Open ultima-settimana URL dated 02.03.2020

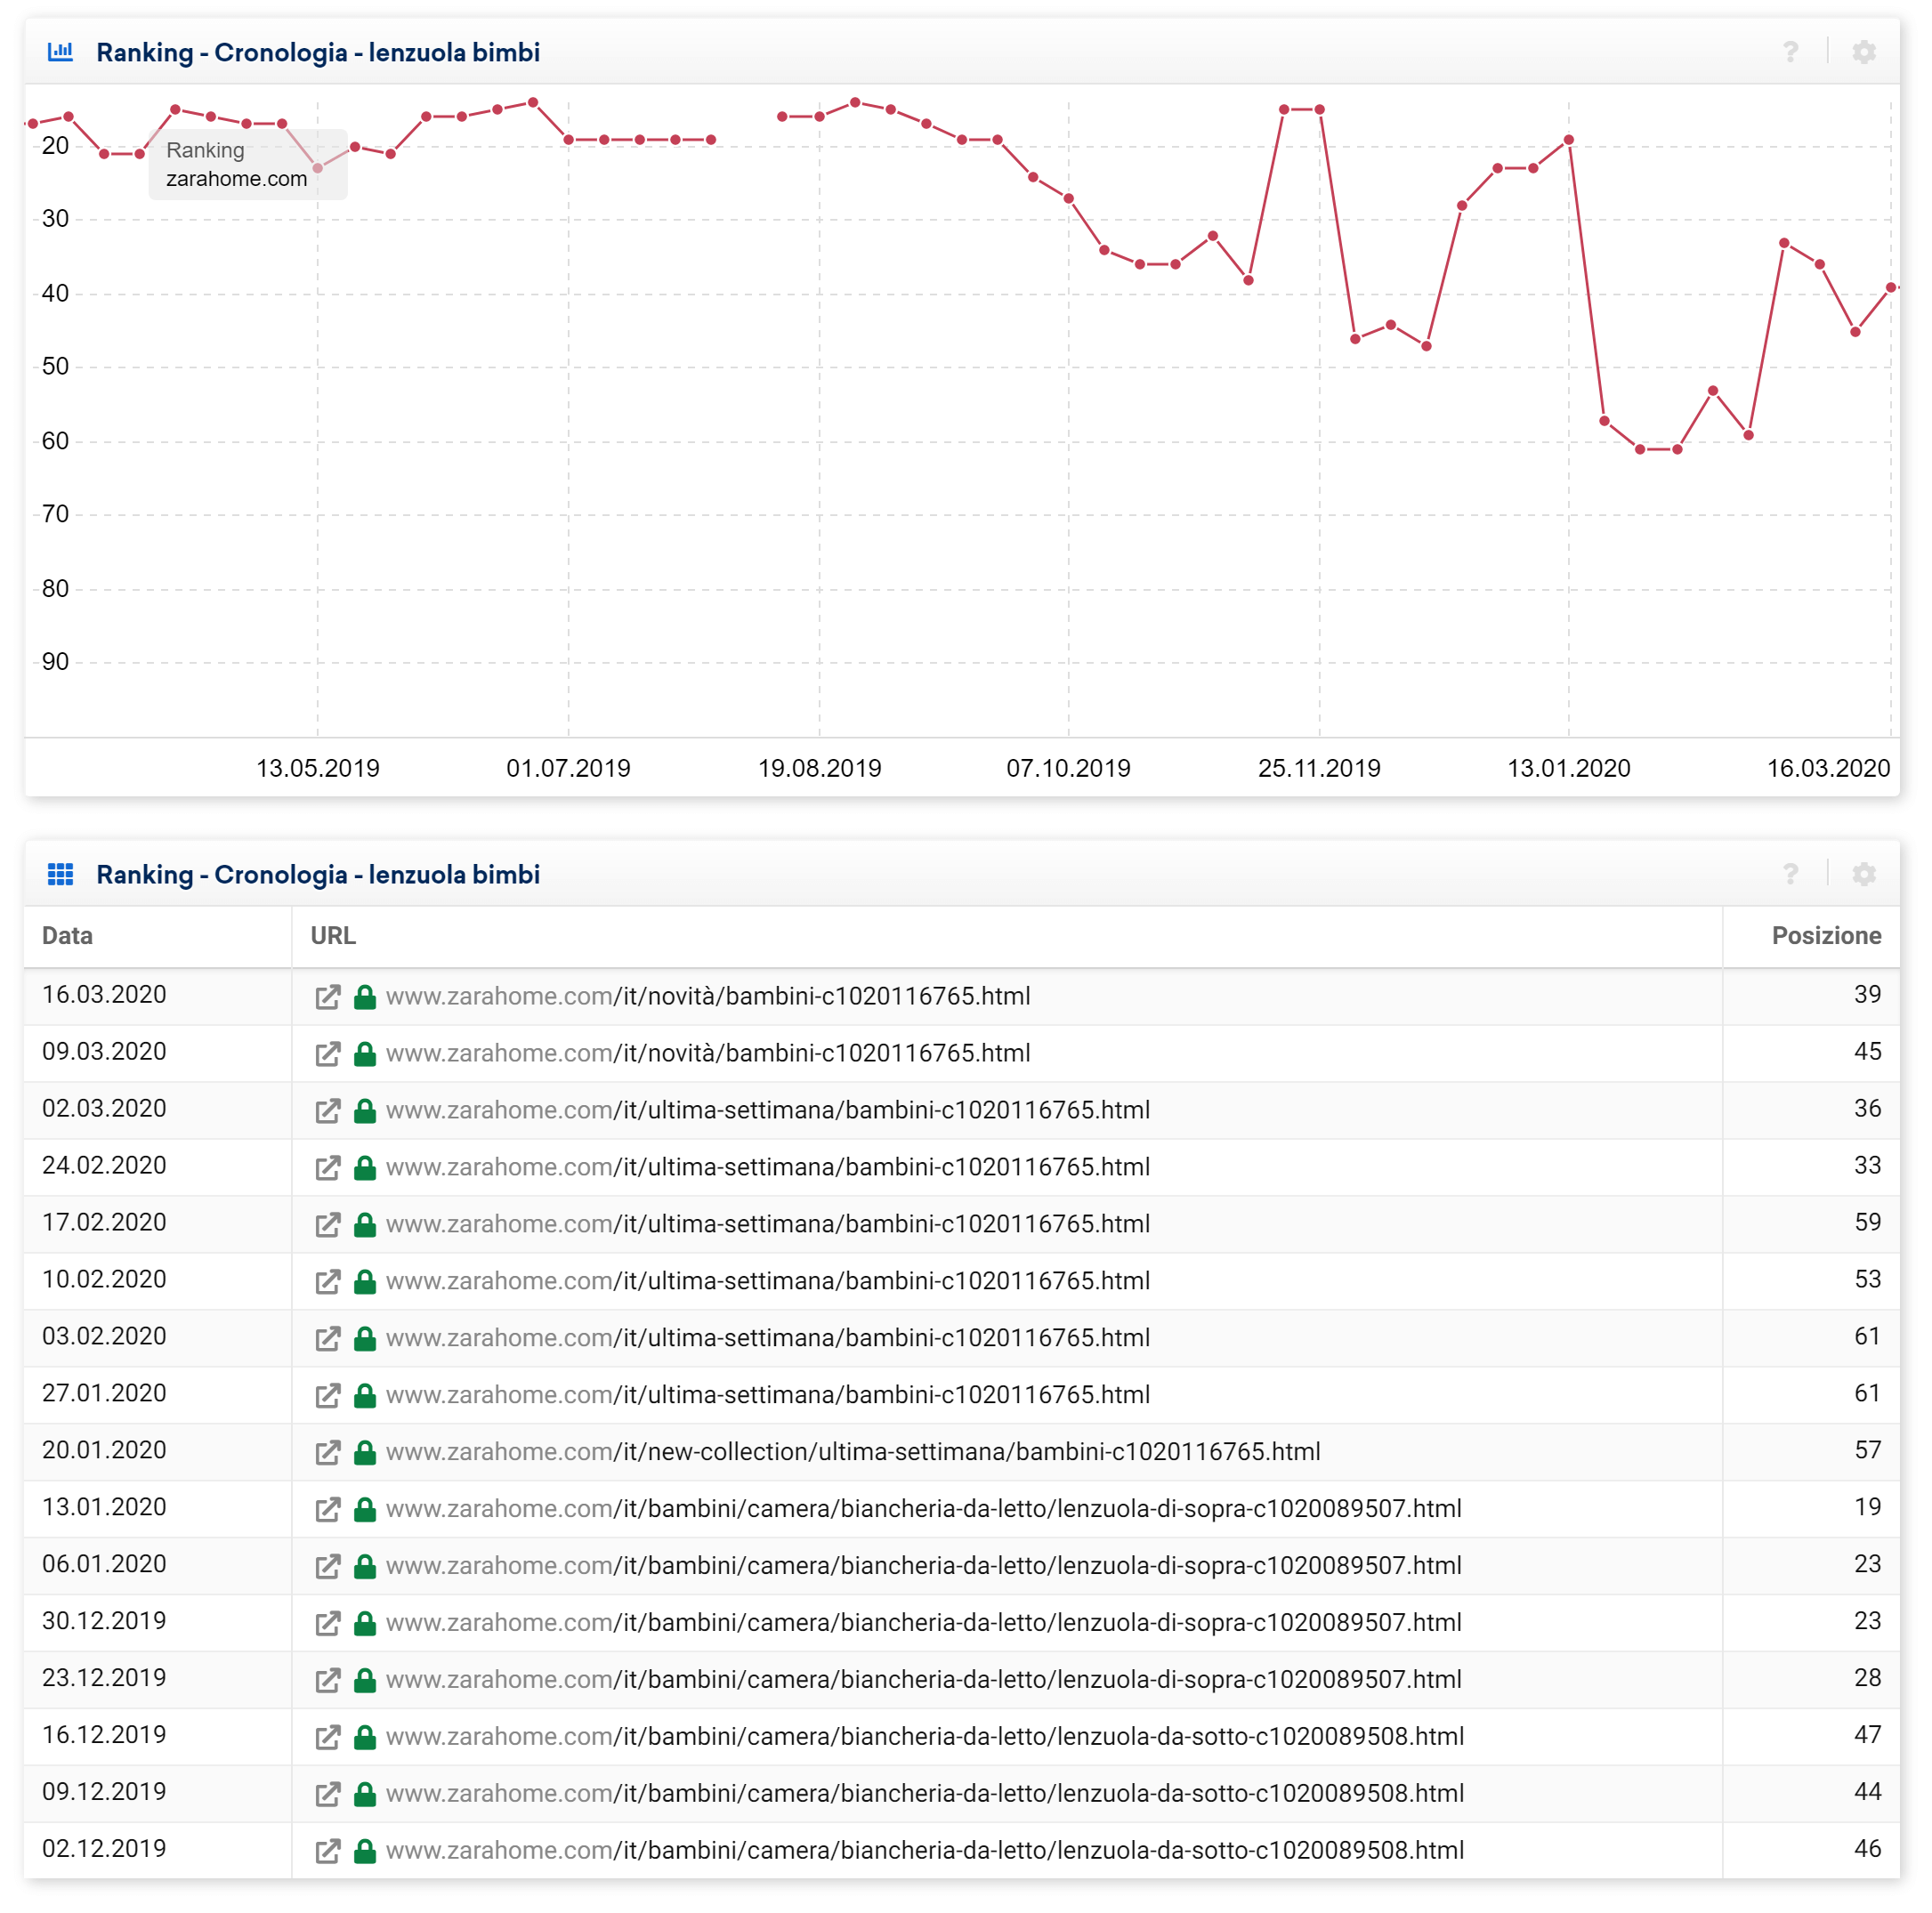(768, 1110)
